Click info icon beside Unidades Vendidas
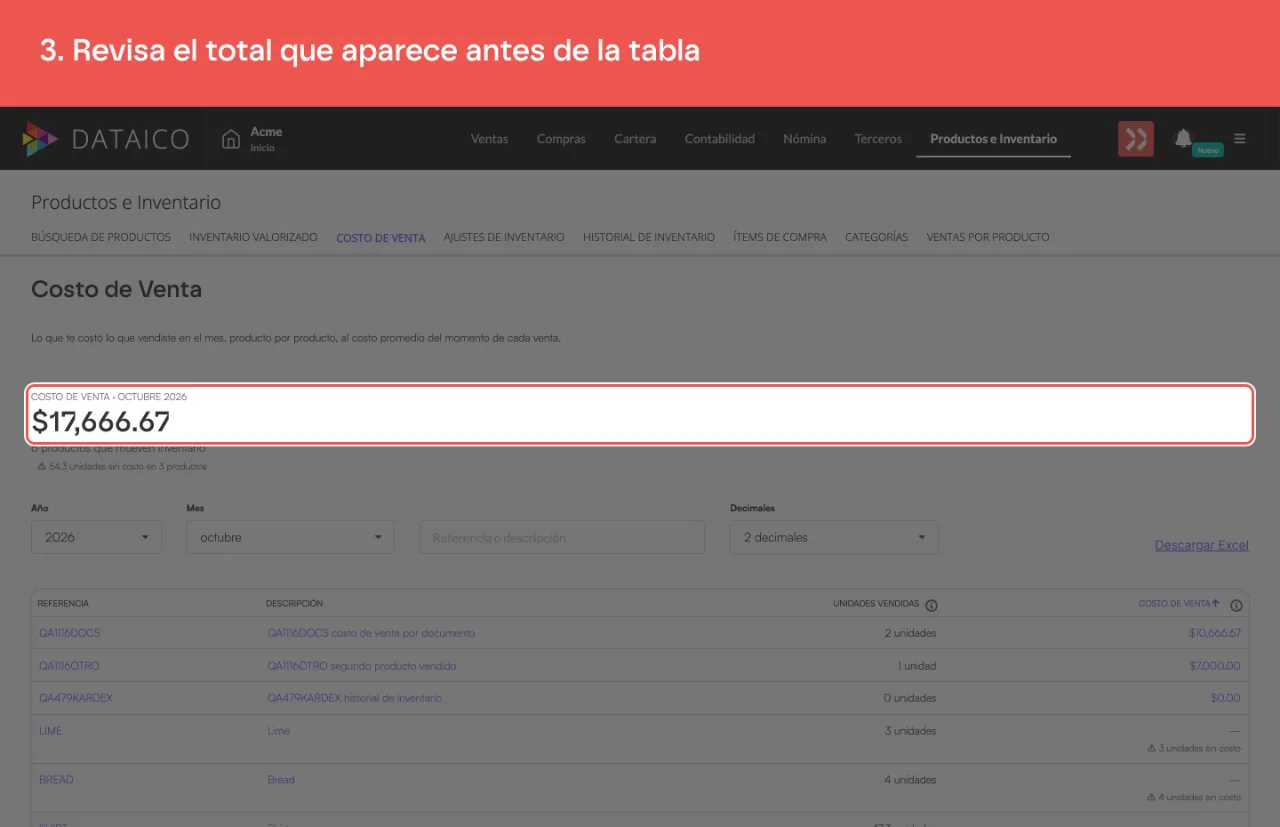The height and width of the screenshot is (827, 1280). point(931,605)
